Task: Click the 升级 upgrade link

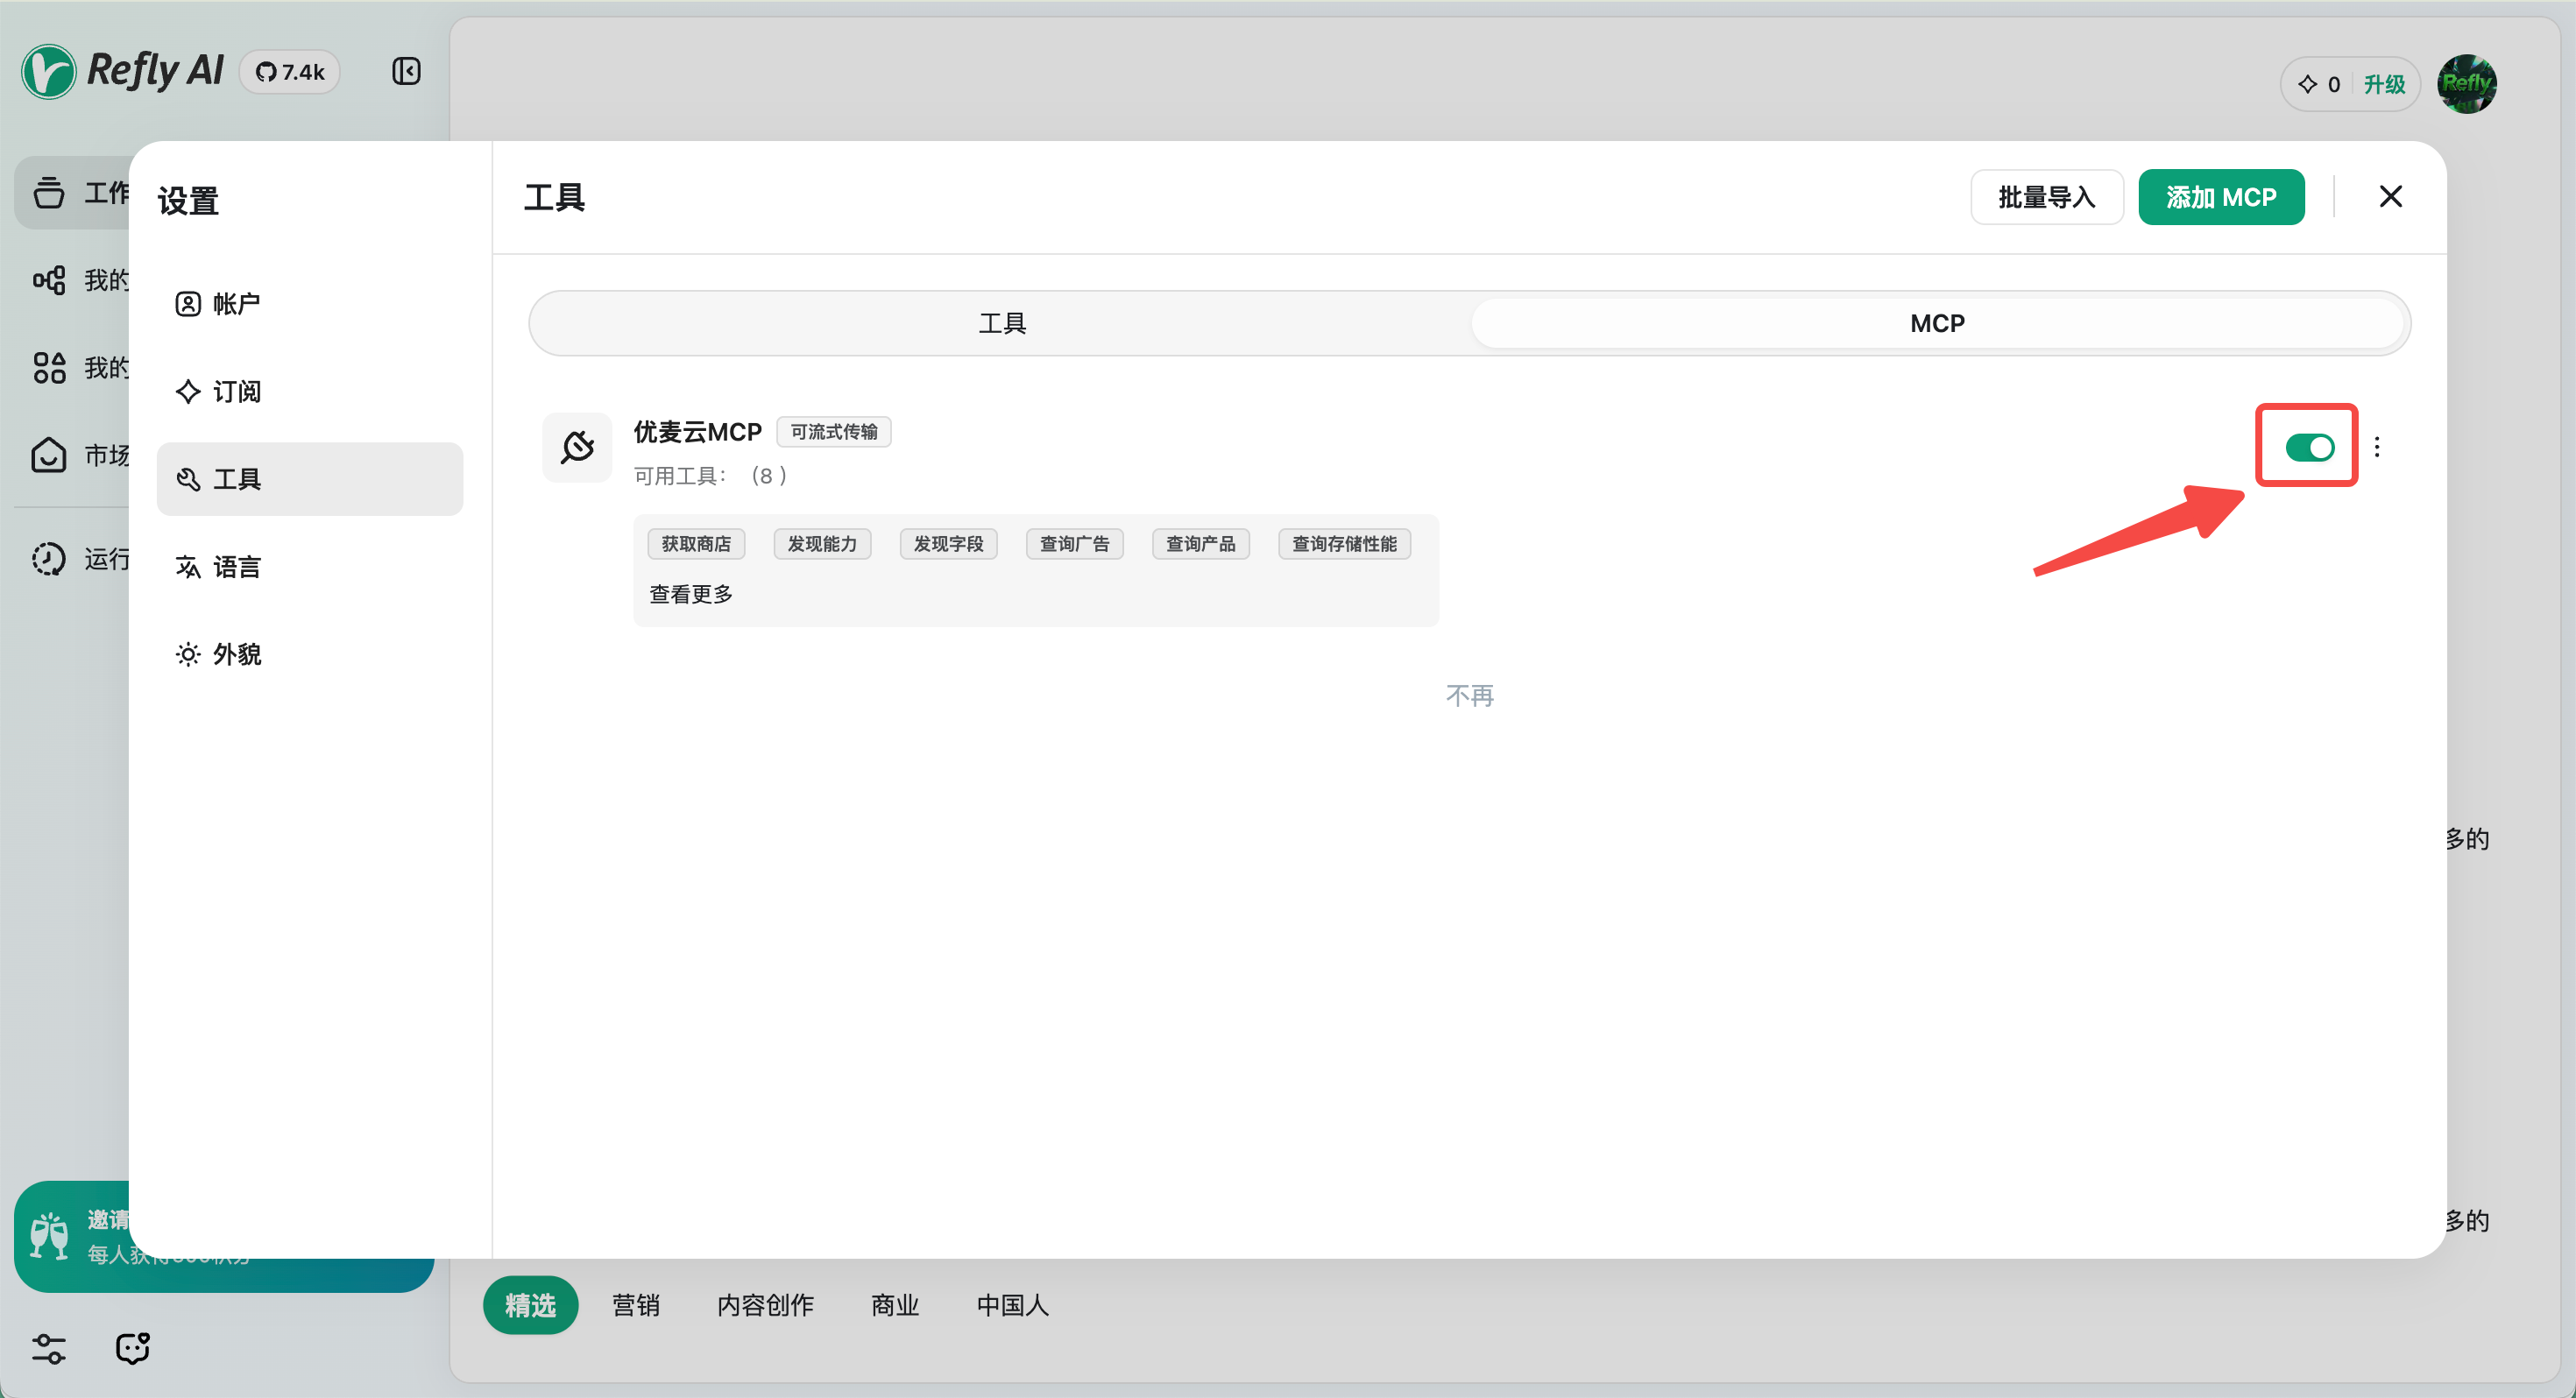Action: 2384,84
